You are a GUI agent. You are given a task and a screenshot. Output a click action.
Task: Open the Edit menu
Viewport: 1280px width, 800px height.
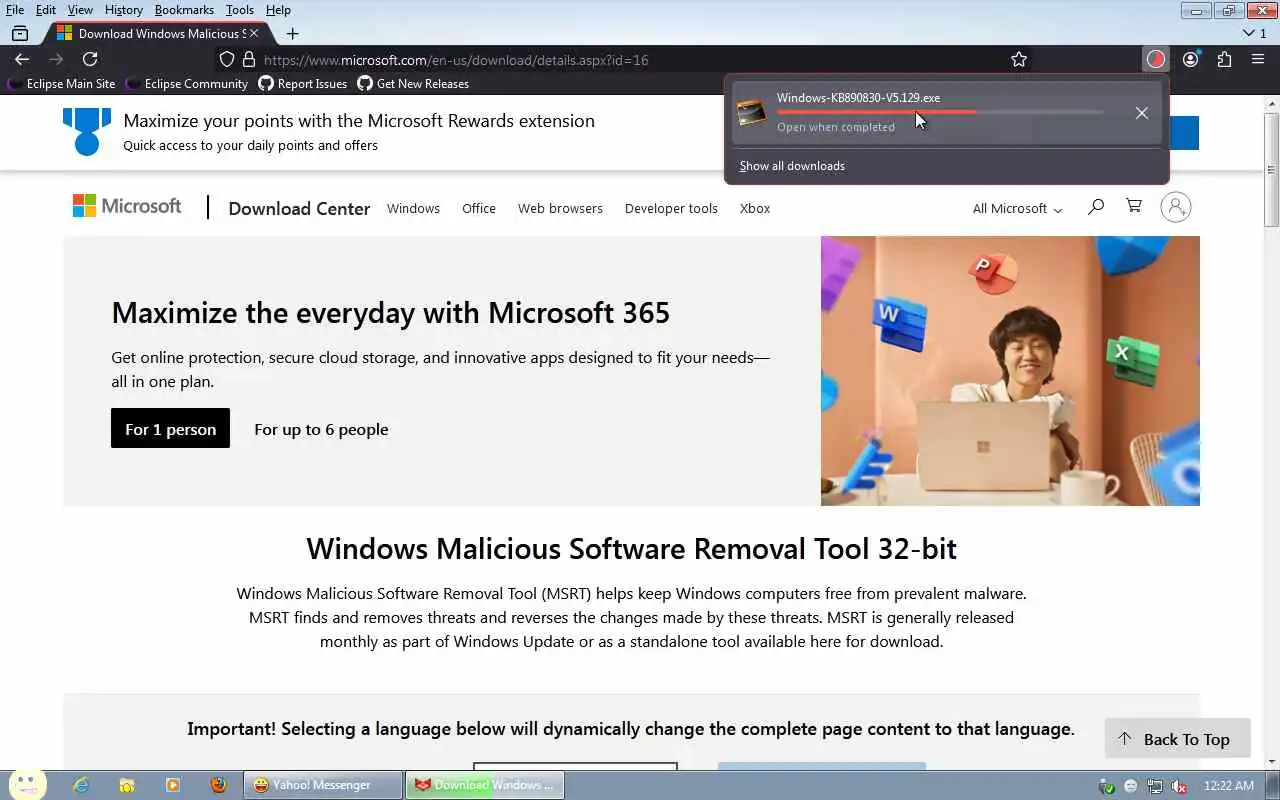[x=46, y=10]
